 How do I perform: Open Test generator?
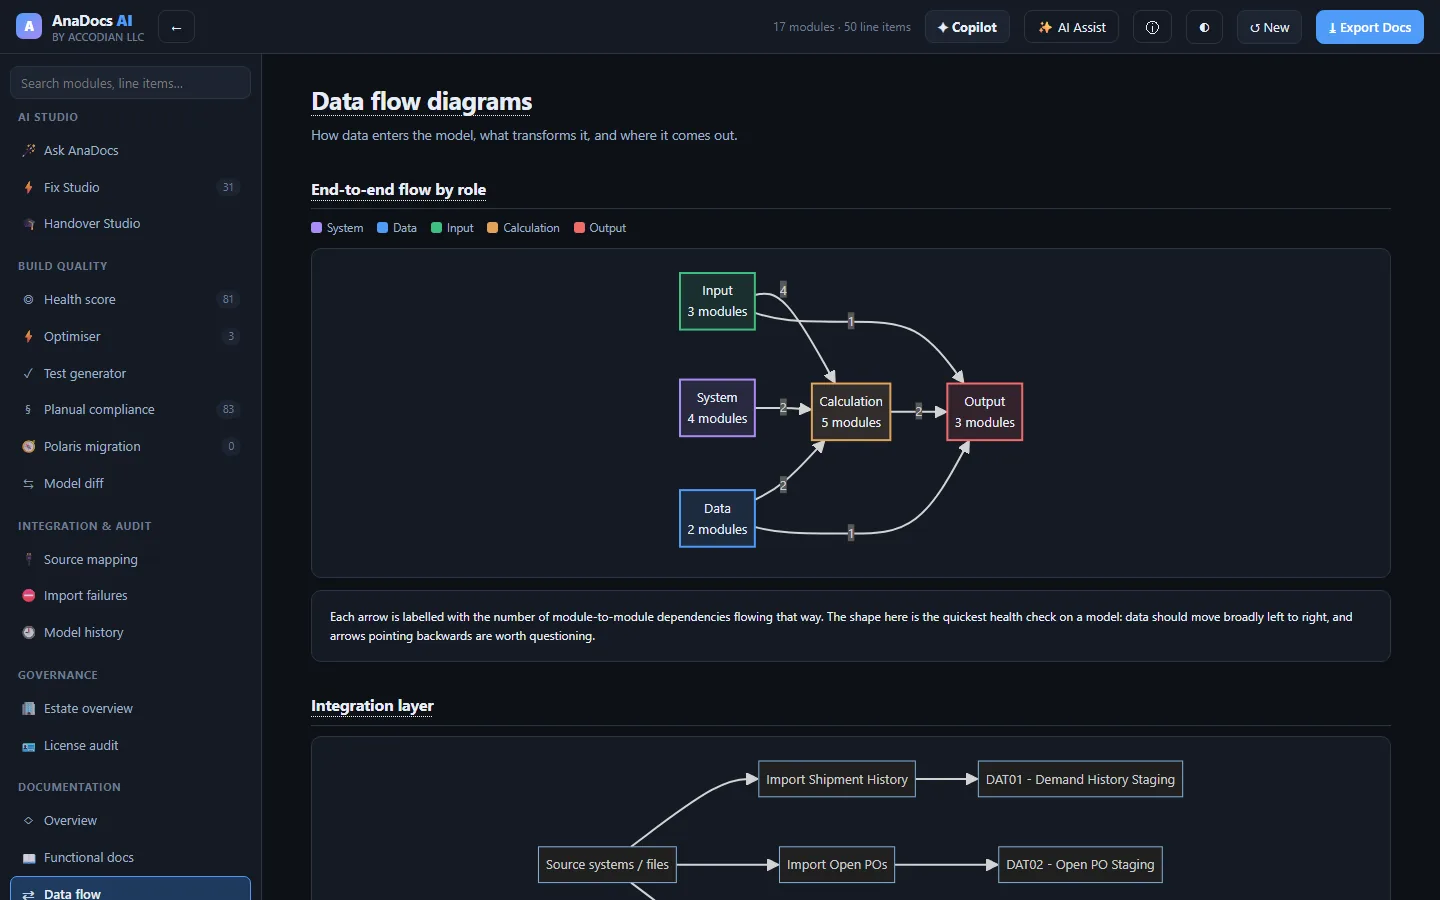[x=130, y=373]
